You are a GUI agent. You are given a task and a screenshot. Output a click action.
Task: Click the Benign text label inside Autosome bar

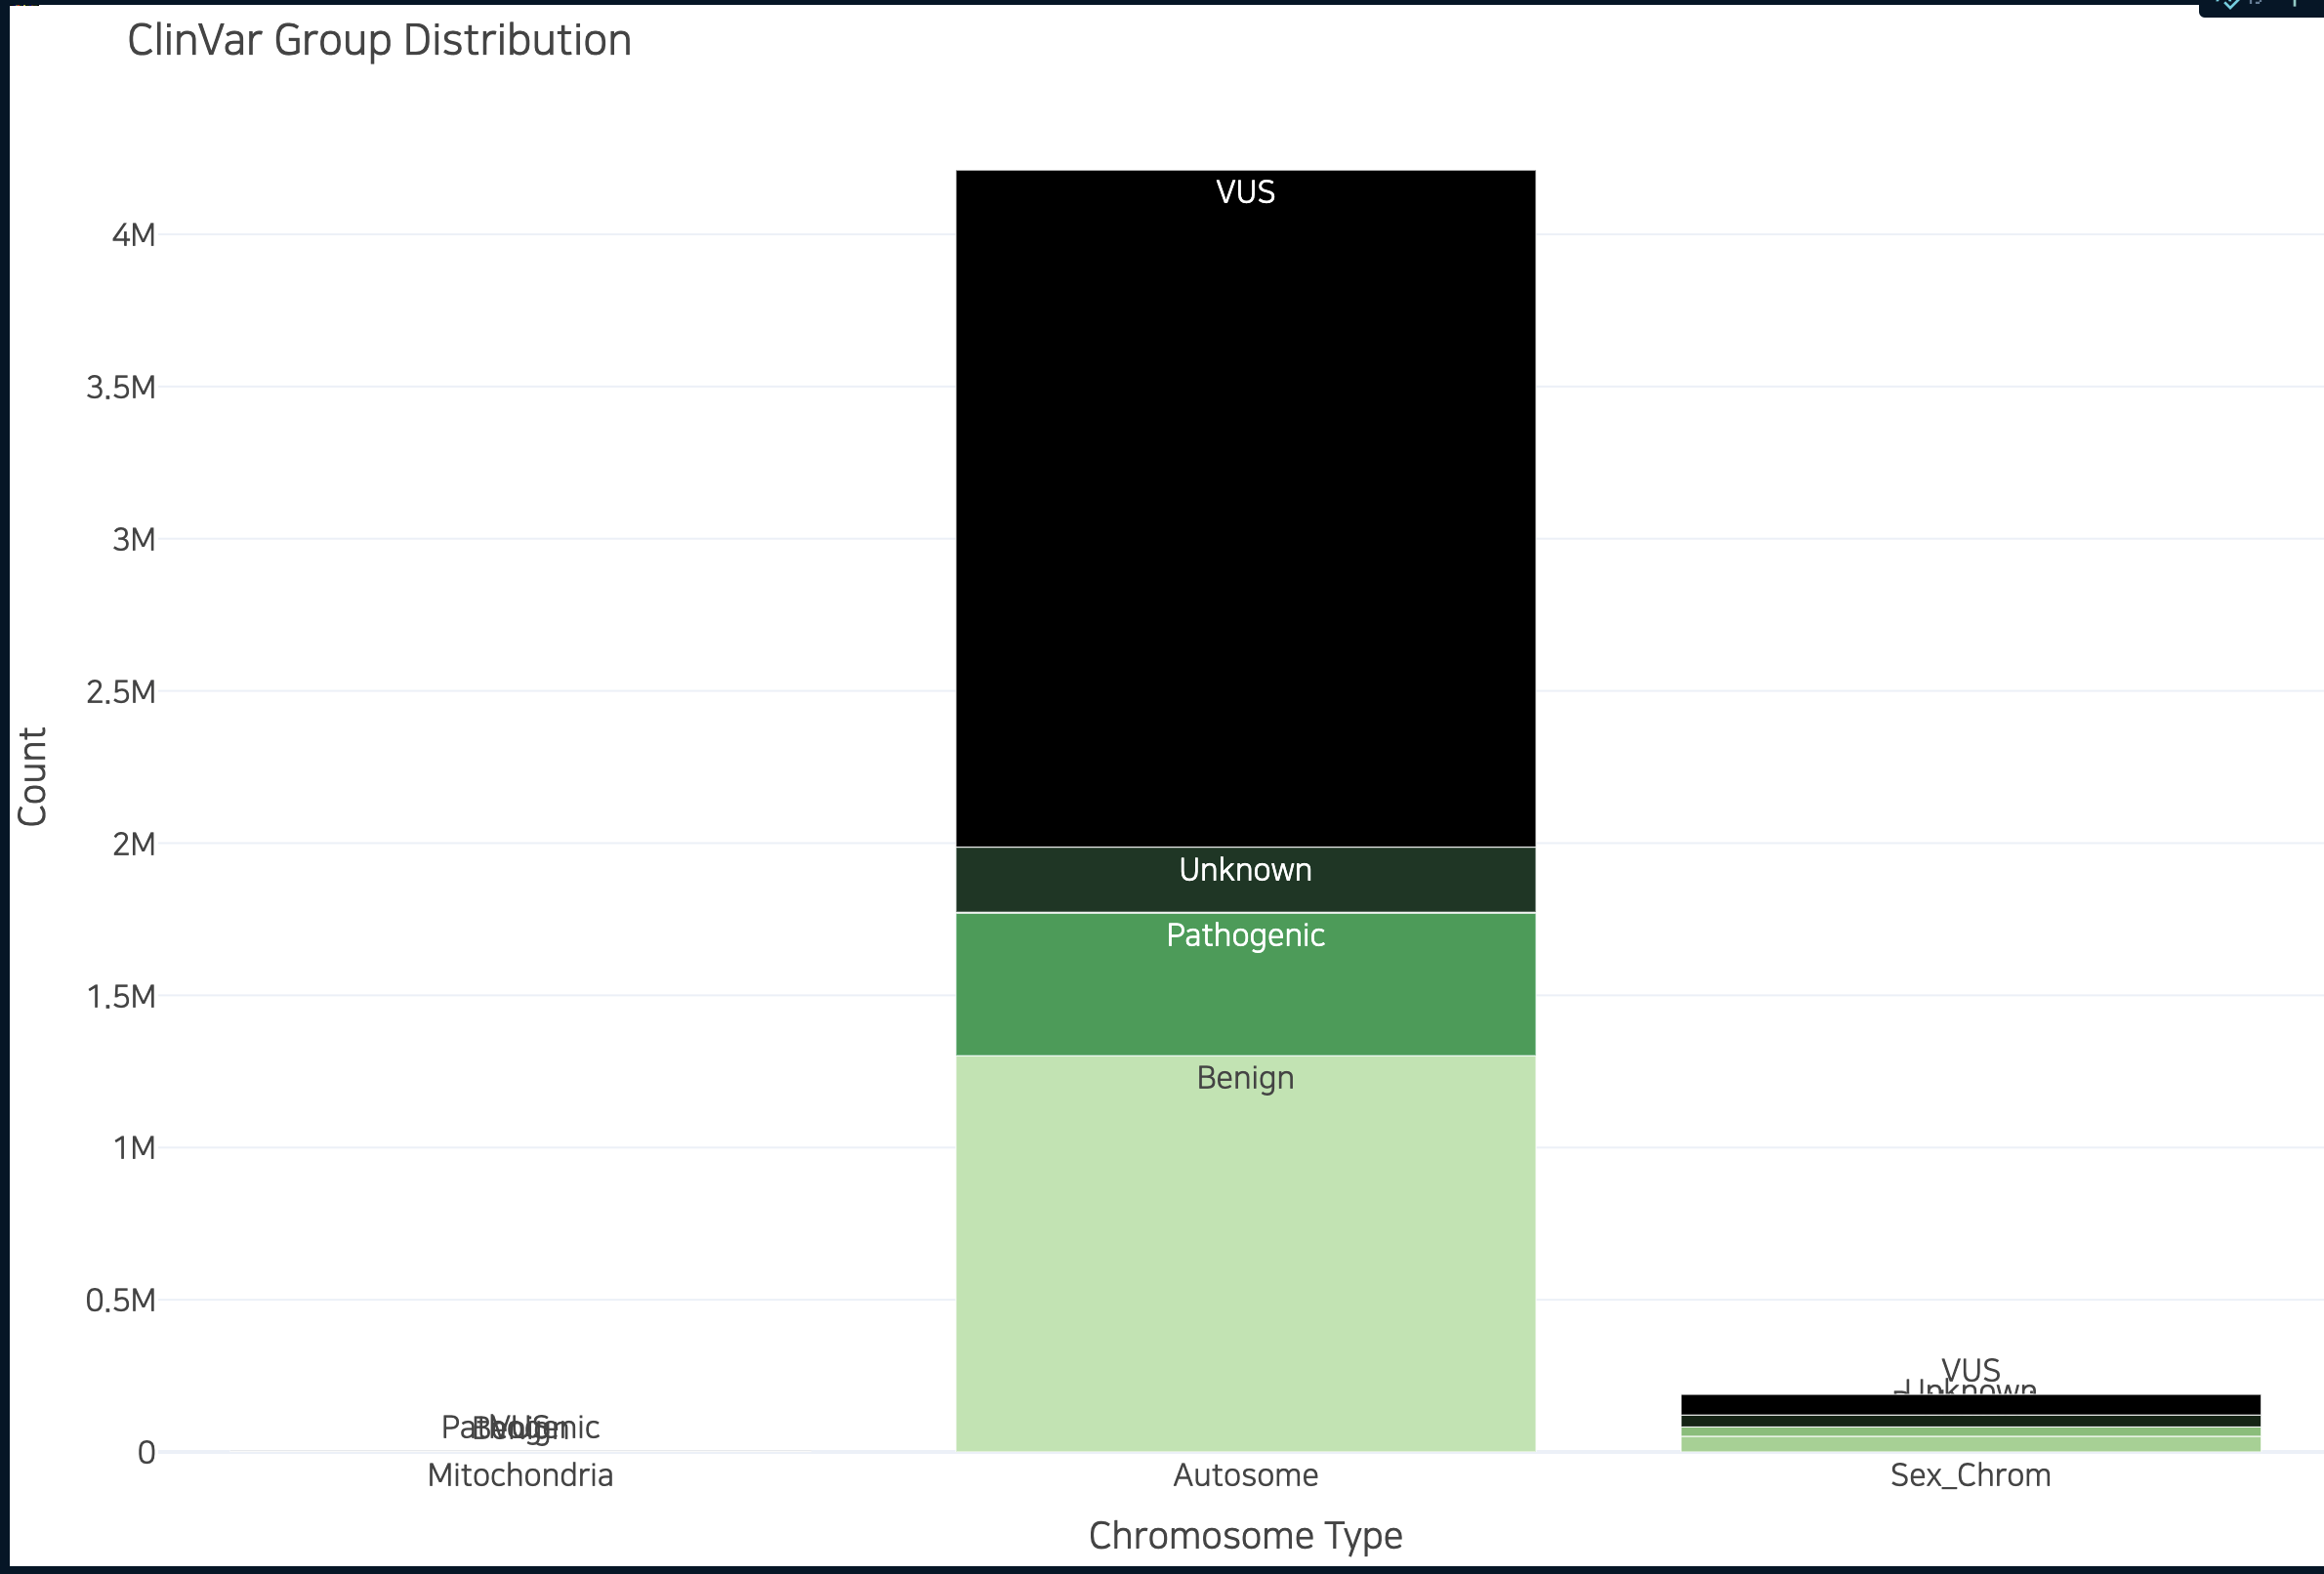pyautogui.click(x=1245, y=1078)
